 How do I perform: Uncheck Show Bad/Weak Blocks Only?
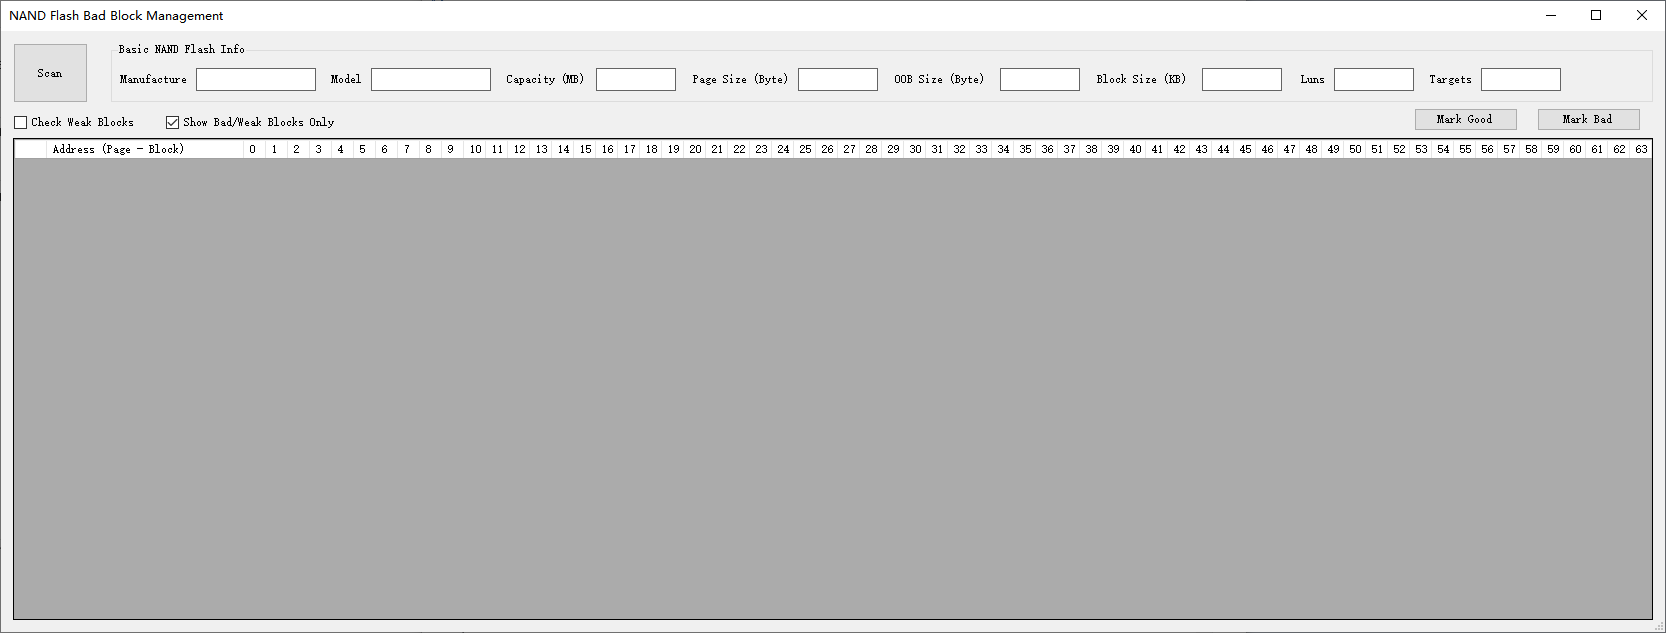click(173, 122)
